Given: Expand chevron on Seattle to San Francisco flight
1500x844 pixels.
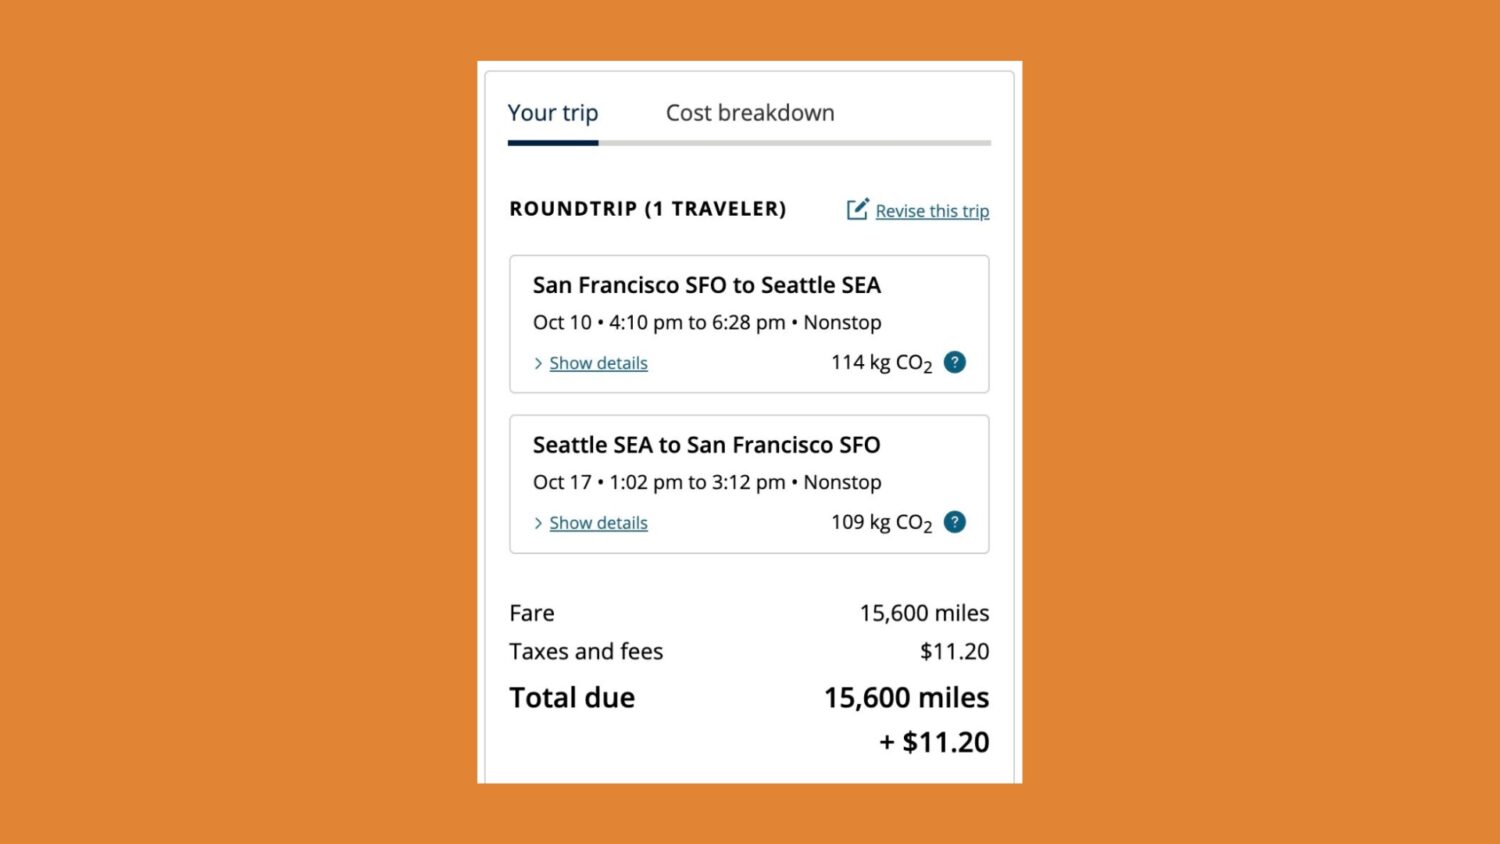Looking at the screenshot, I should coord(538,523).
